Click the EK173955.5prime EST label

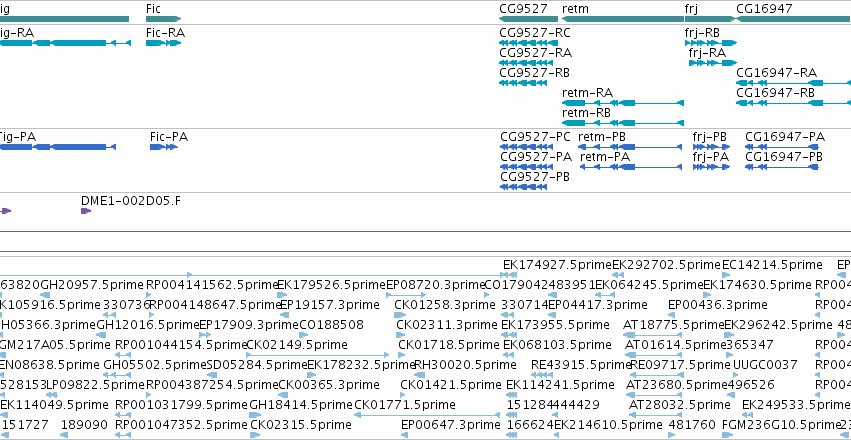click(x=555, y=324)
